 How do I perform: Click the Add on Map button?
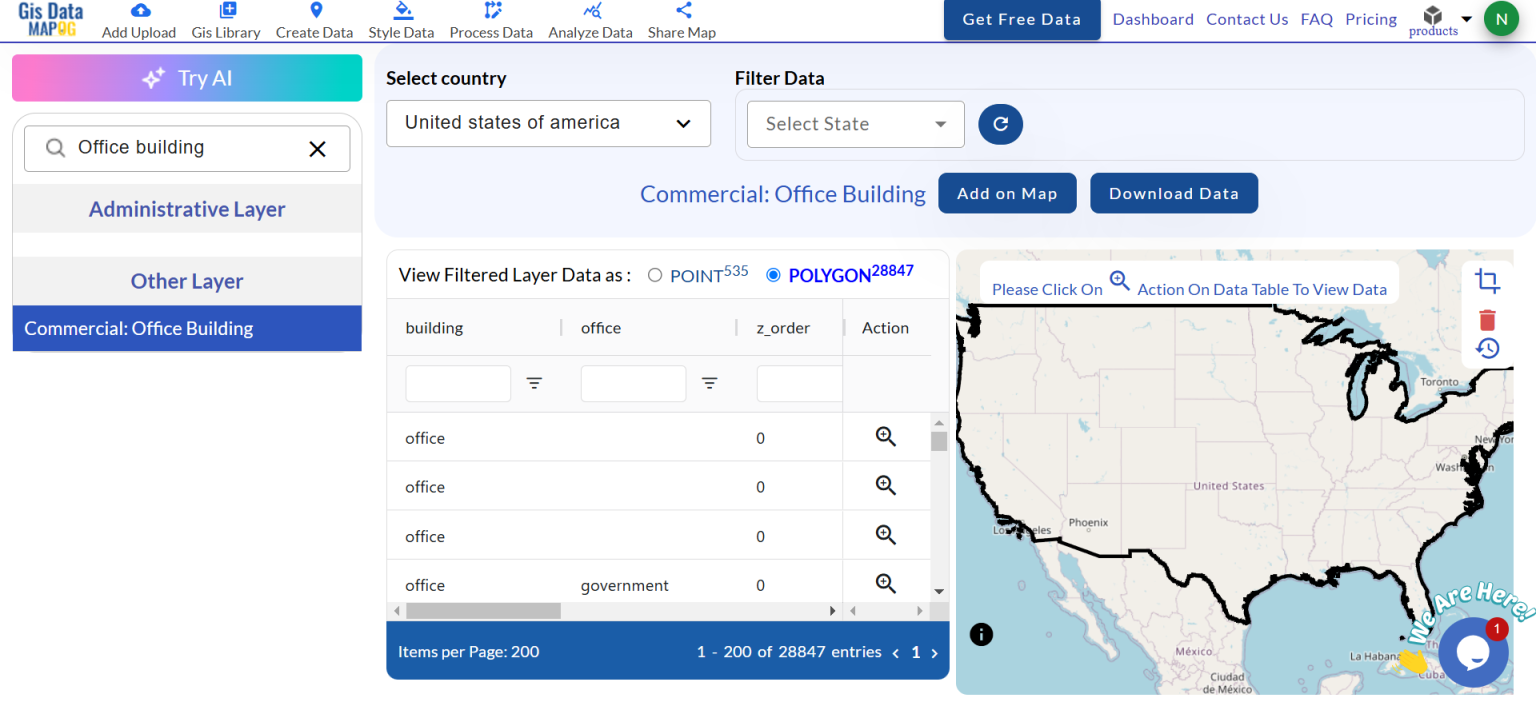(x=1007, y=193)
